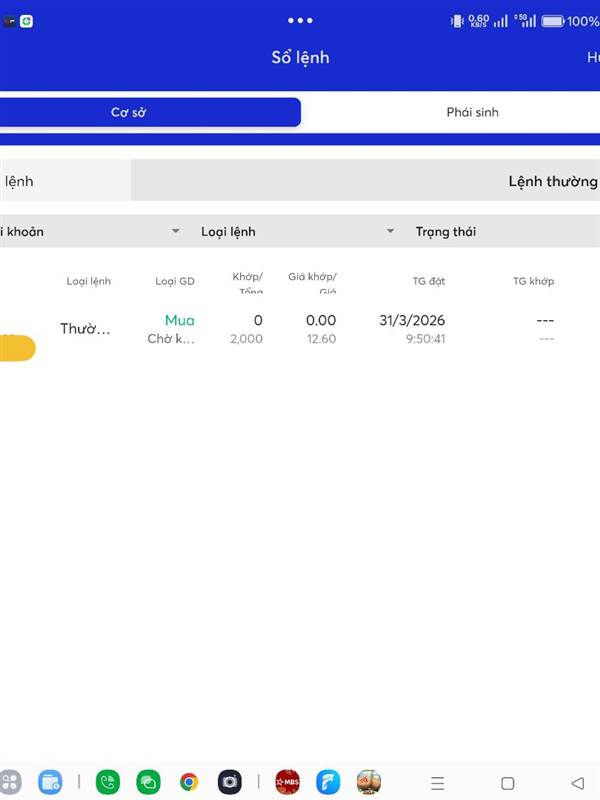Click the TG khớp column header
The width and height of the screenshot is (600, 800).
533,281
